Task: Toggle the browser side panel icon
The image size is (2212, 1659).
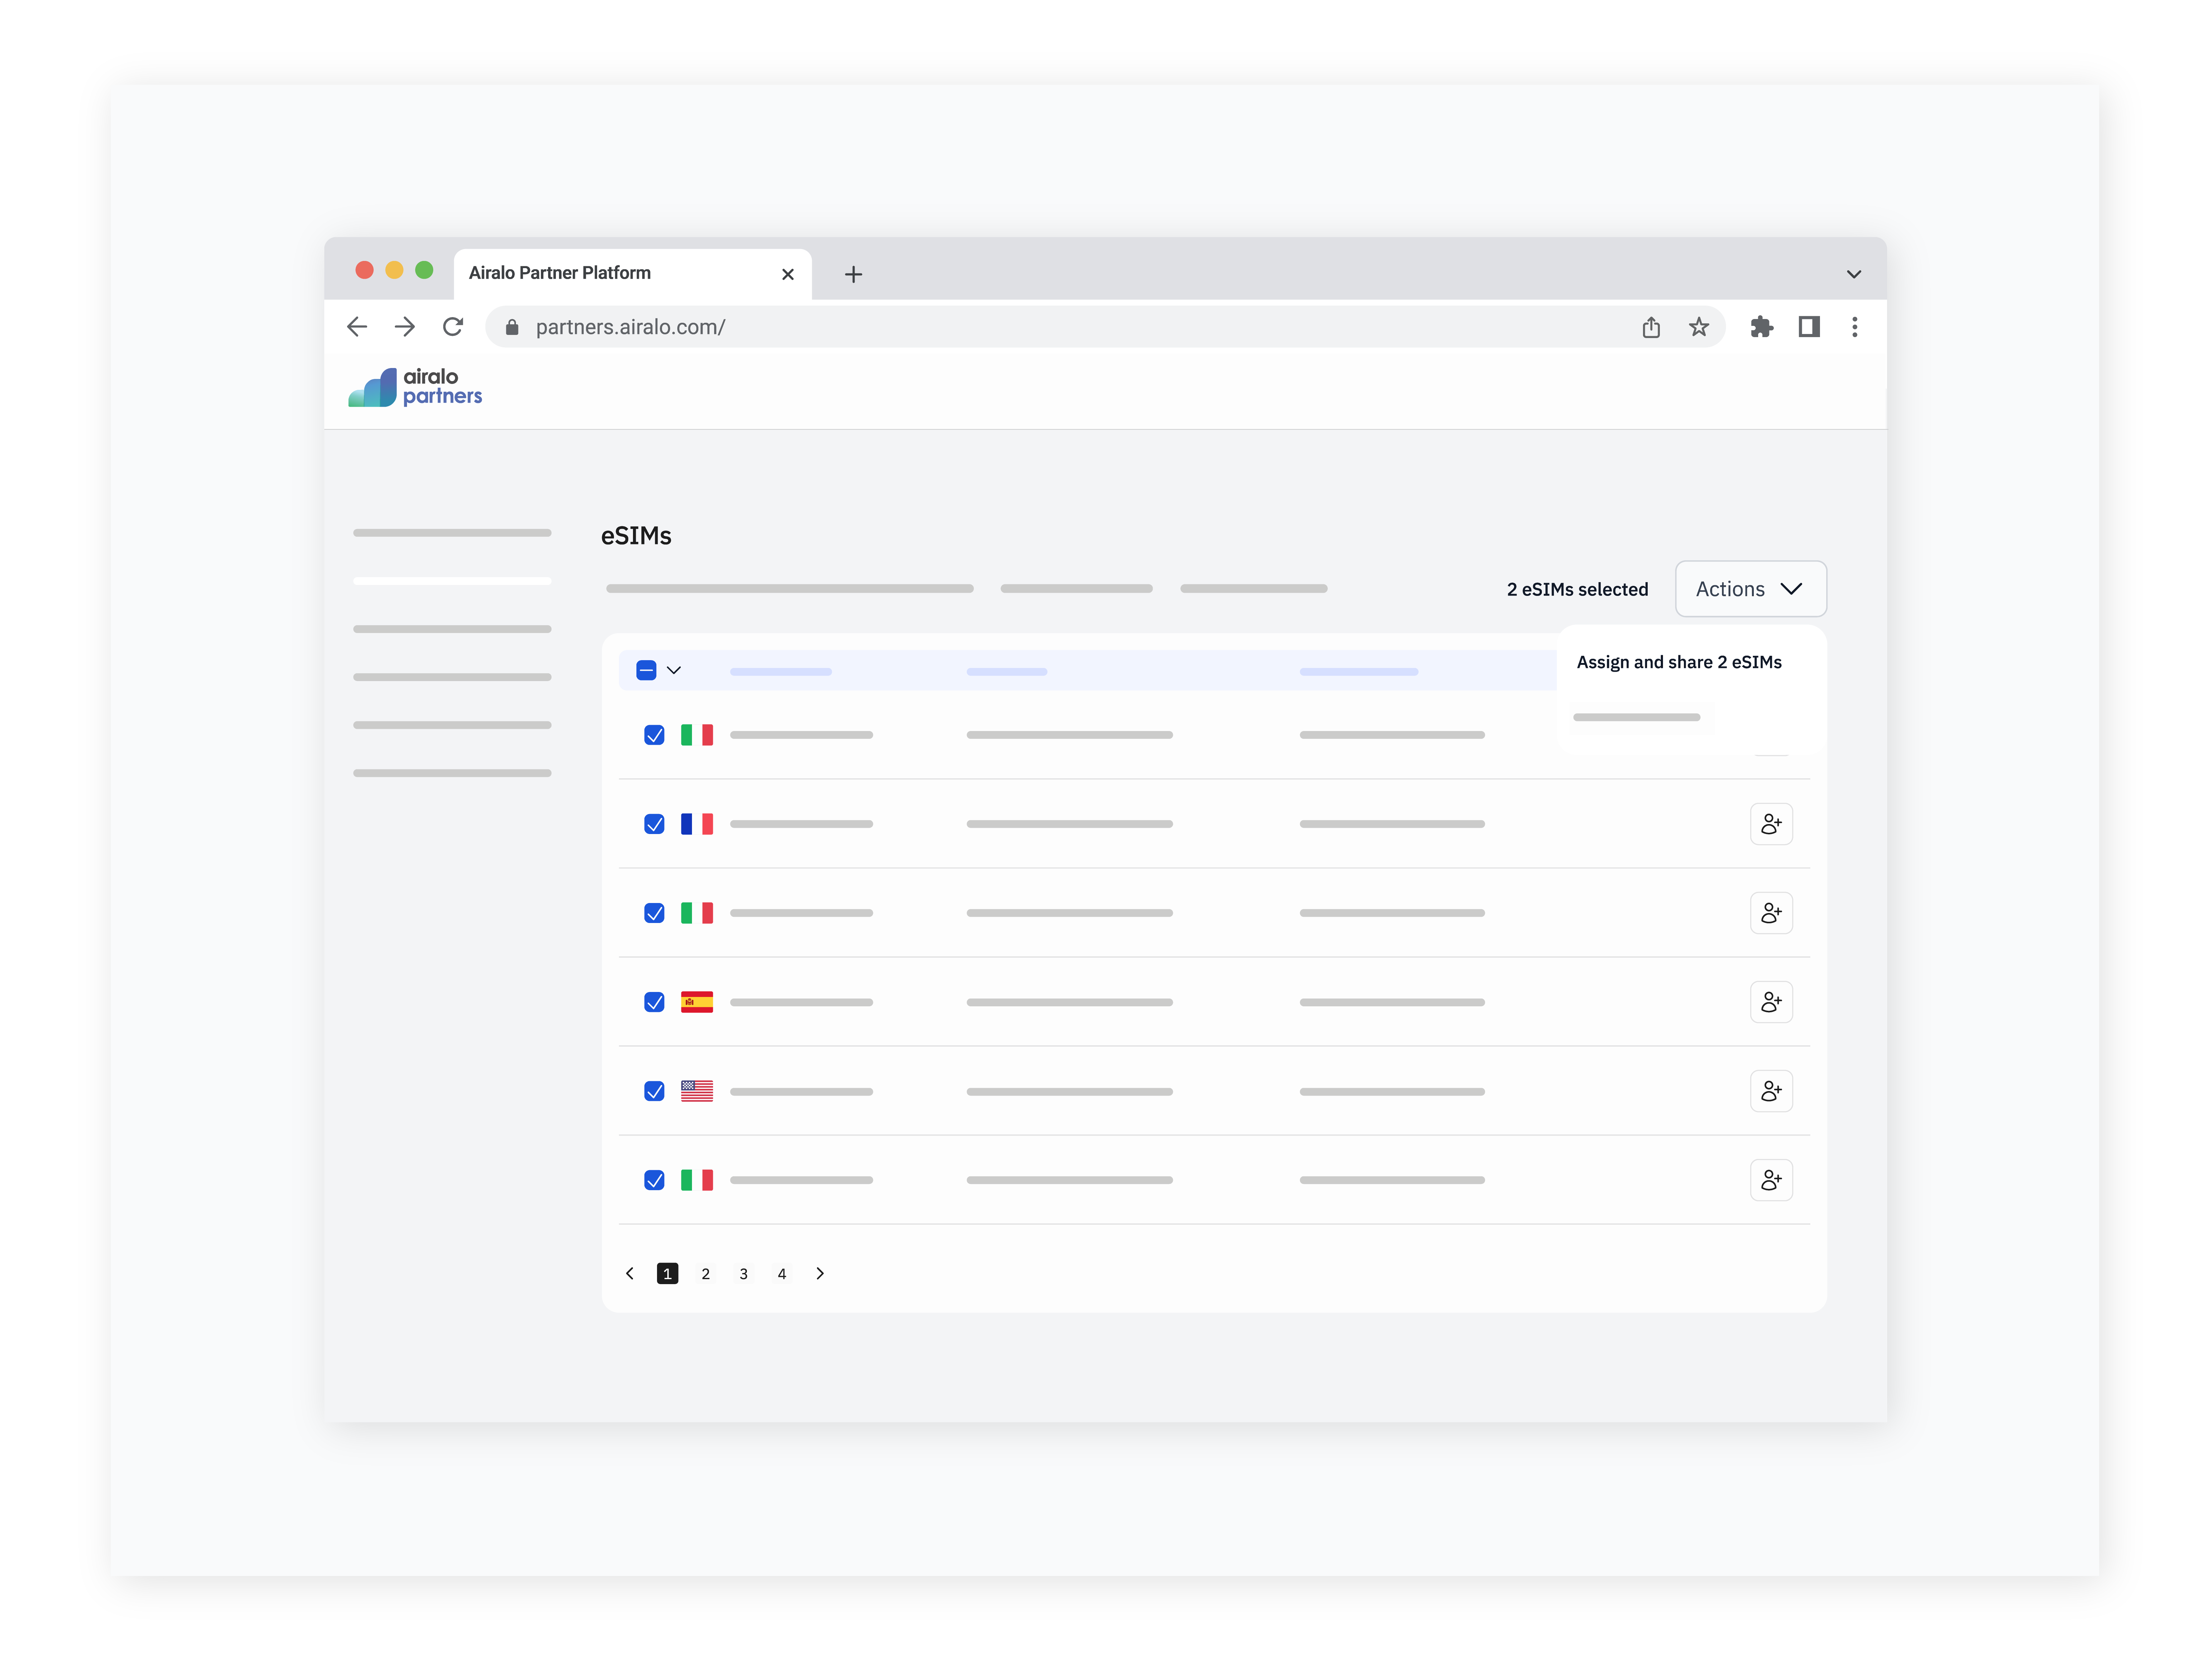Action: point(1809,327)
